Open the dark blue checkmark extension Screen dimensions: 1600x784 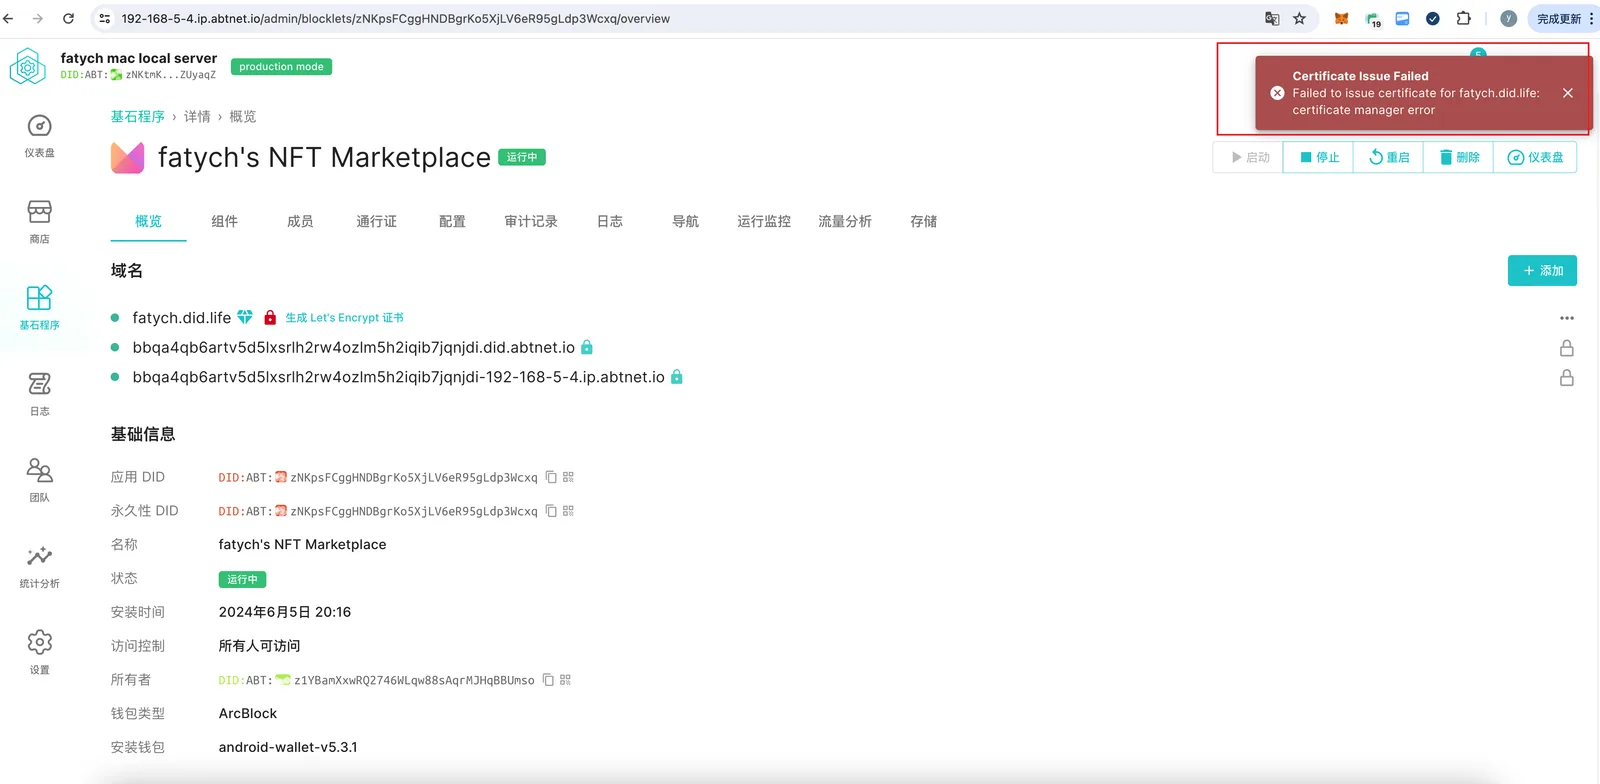(1433, 18)
